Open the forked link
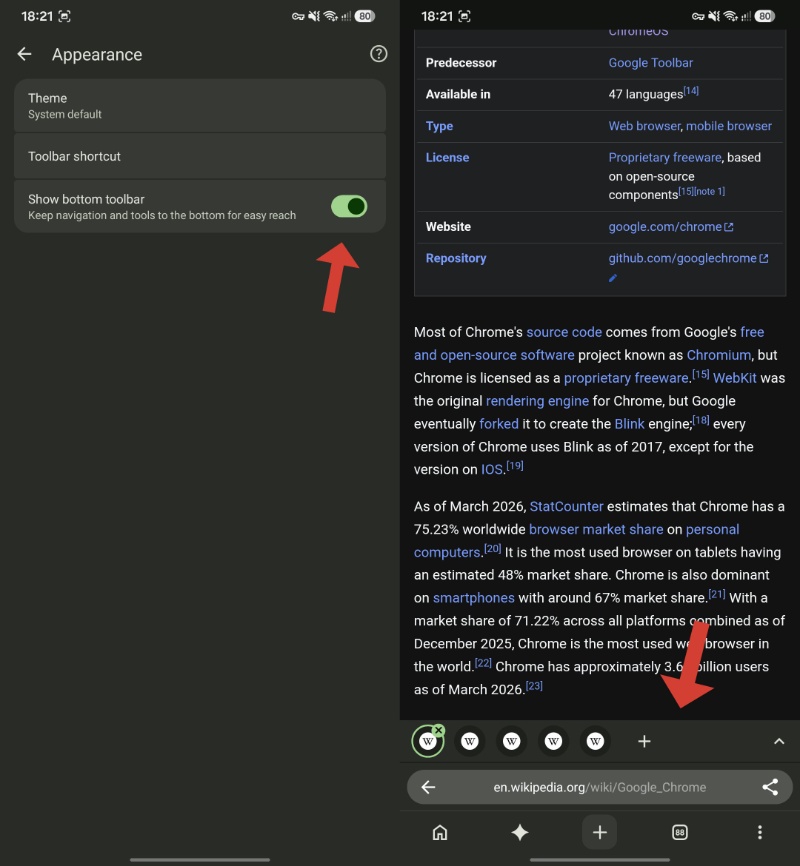This screenshot has width=800, height=866. coord(499,424)
